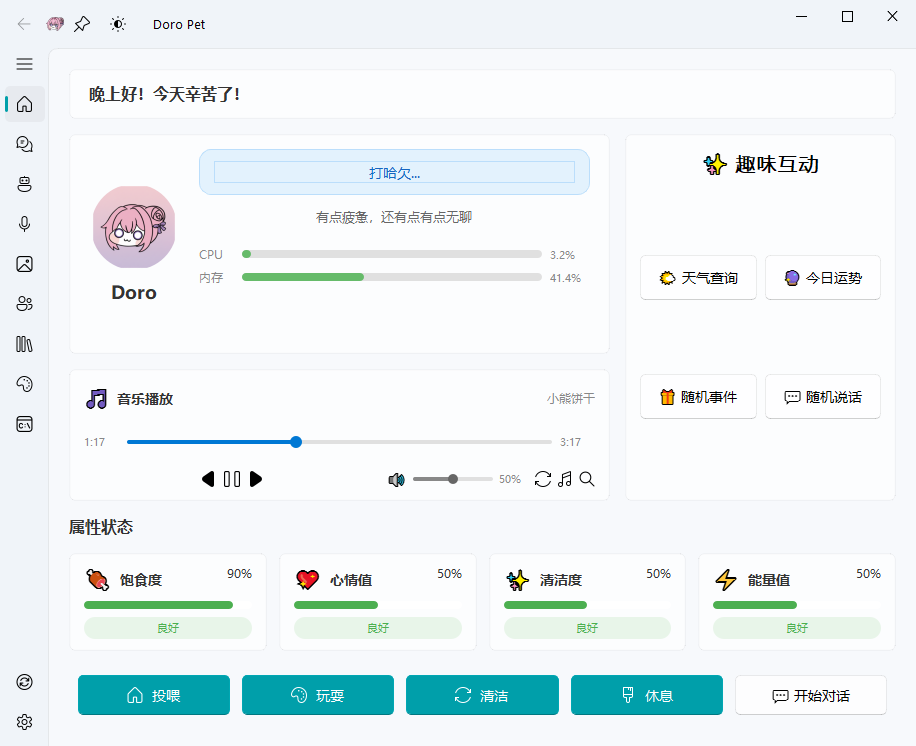The image size is (916, 746).
Task: Open the people/users sidebar page
Action: (x=25, y=304)
